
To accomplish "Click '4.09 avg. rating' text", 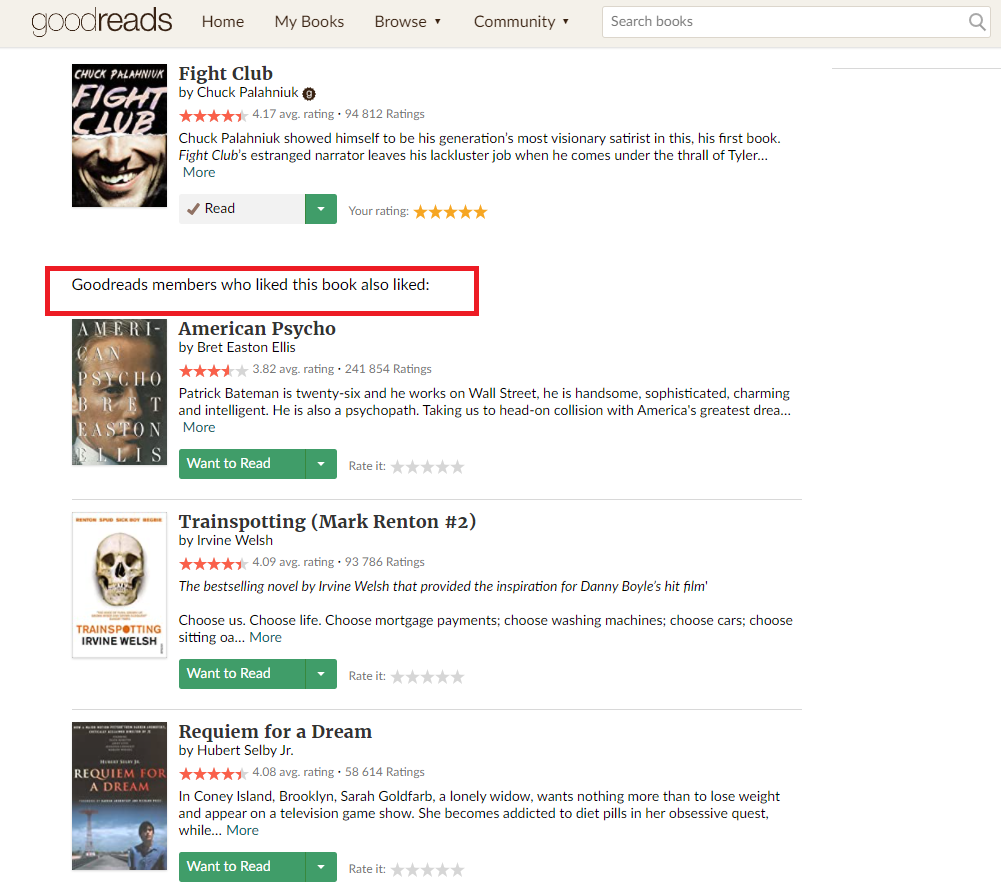I will [x=293, y=562].
